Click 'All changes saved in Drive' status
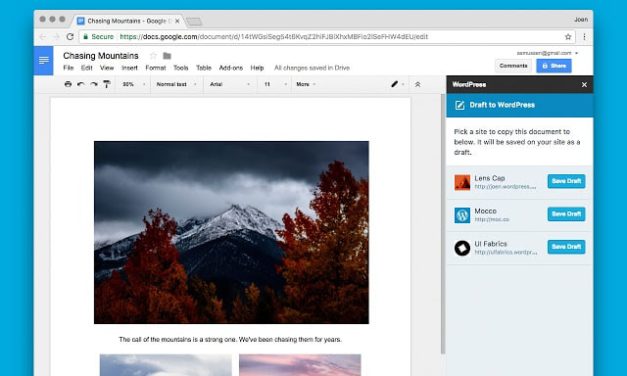627x376 pixels. 312,68
